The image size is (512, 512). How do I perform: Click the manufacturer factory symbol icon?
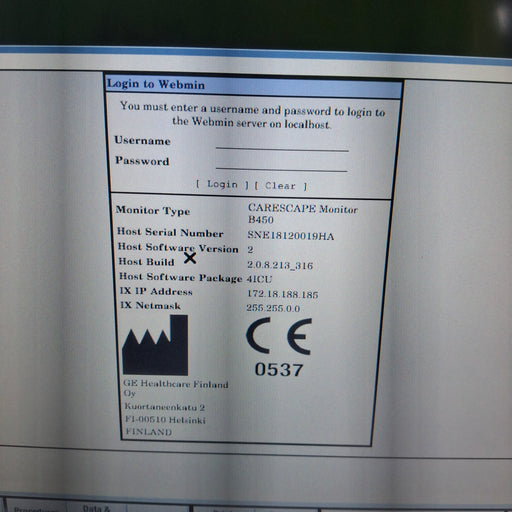(155, 345)
